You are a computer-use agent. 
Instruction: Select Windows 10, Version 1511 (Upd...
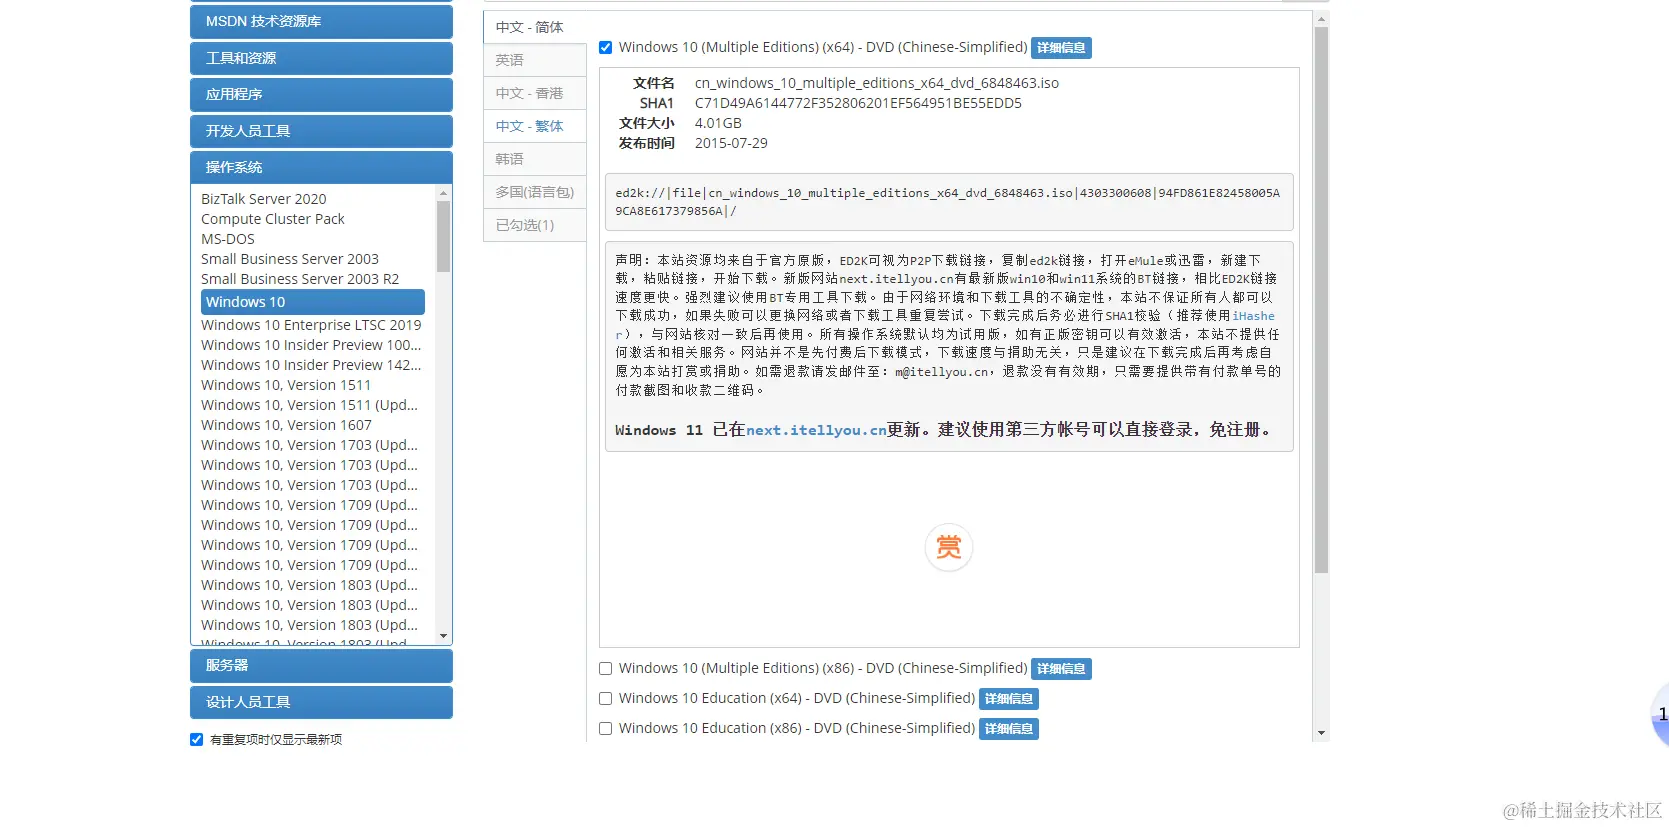tap(310, 405)
